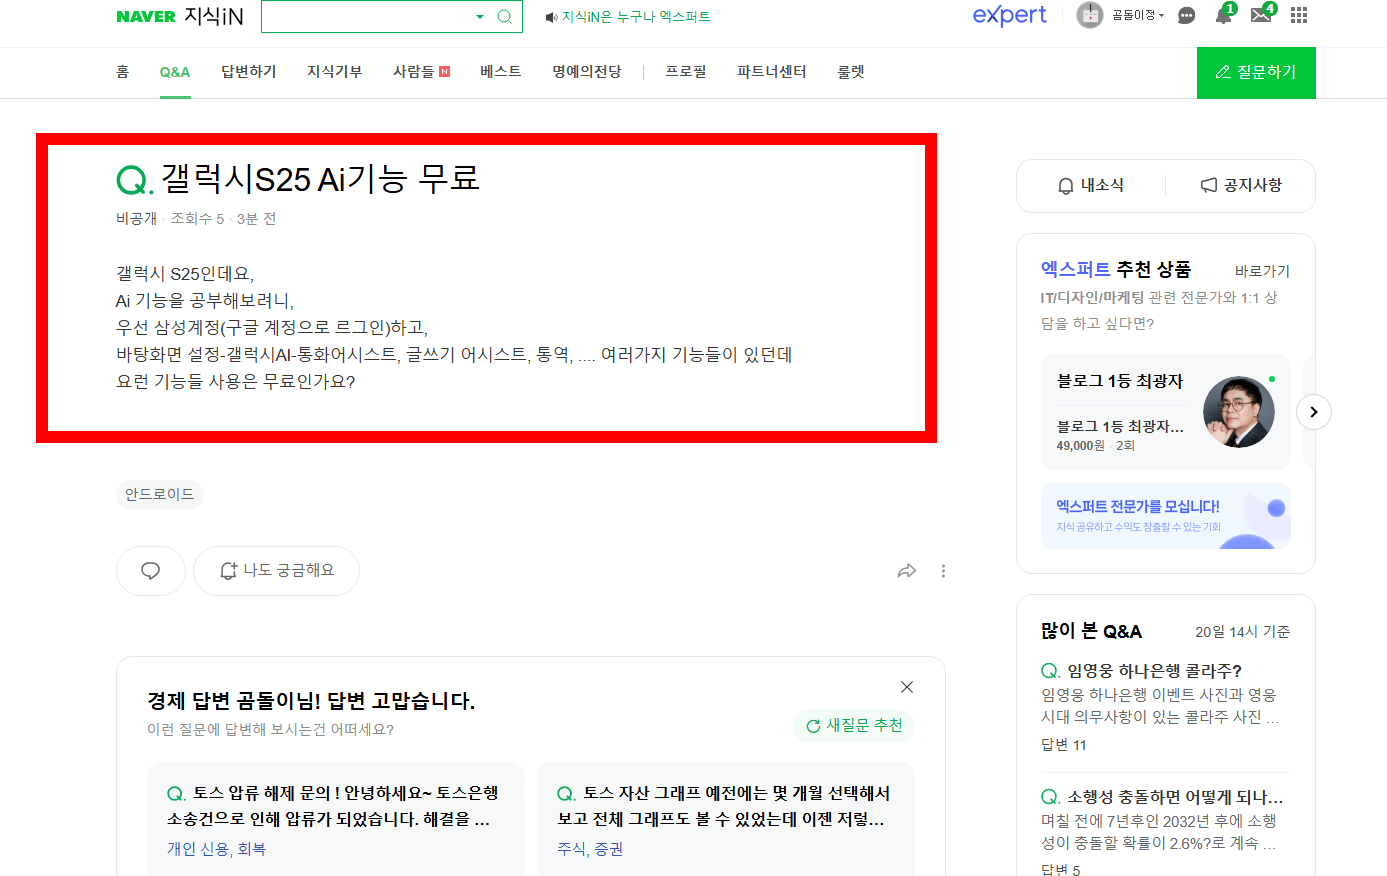Expand the search box dropdown arrow

tap(480, 17)
